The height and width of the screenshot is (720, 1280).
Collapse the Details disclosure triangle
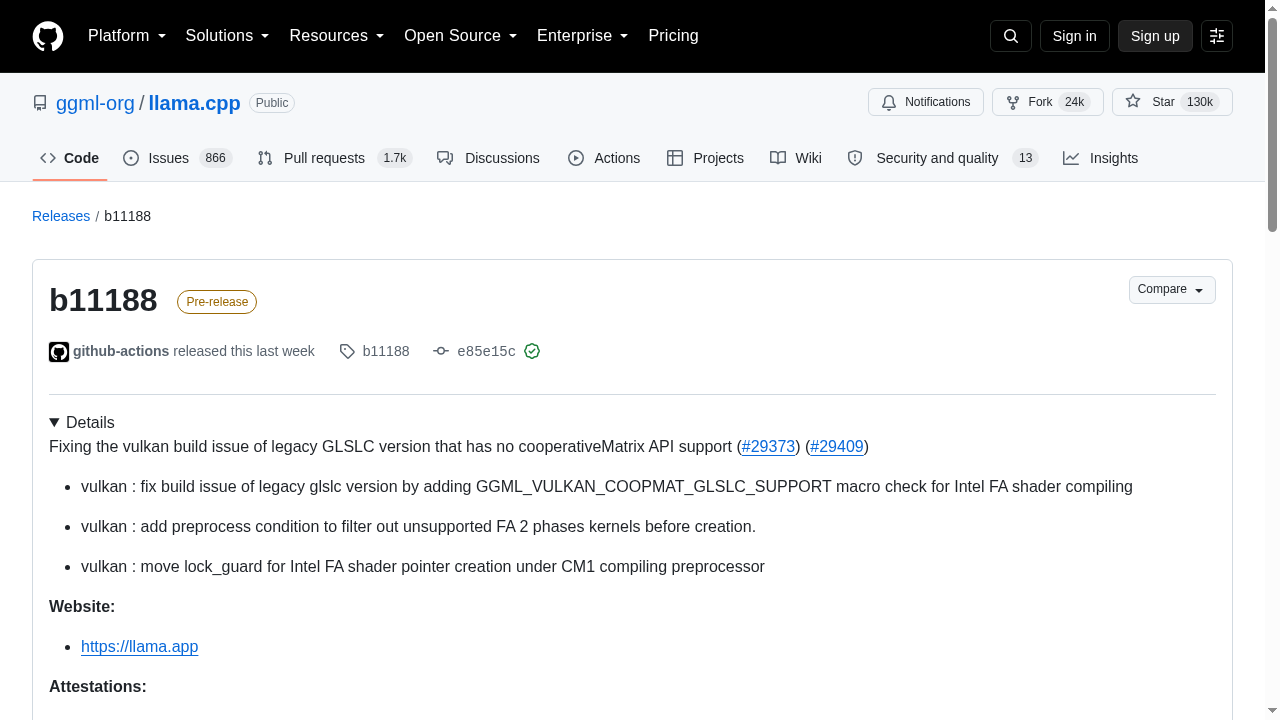click(54, 422)
